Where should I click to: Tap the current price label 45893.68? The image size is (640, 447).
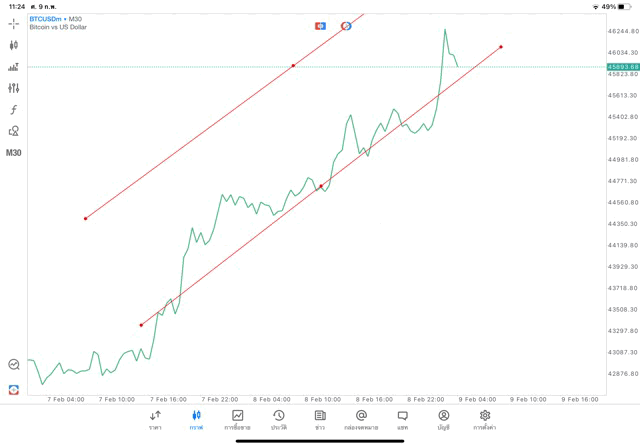(622, 67)
